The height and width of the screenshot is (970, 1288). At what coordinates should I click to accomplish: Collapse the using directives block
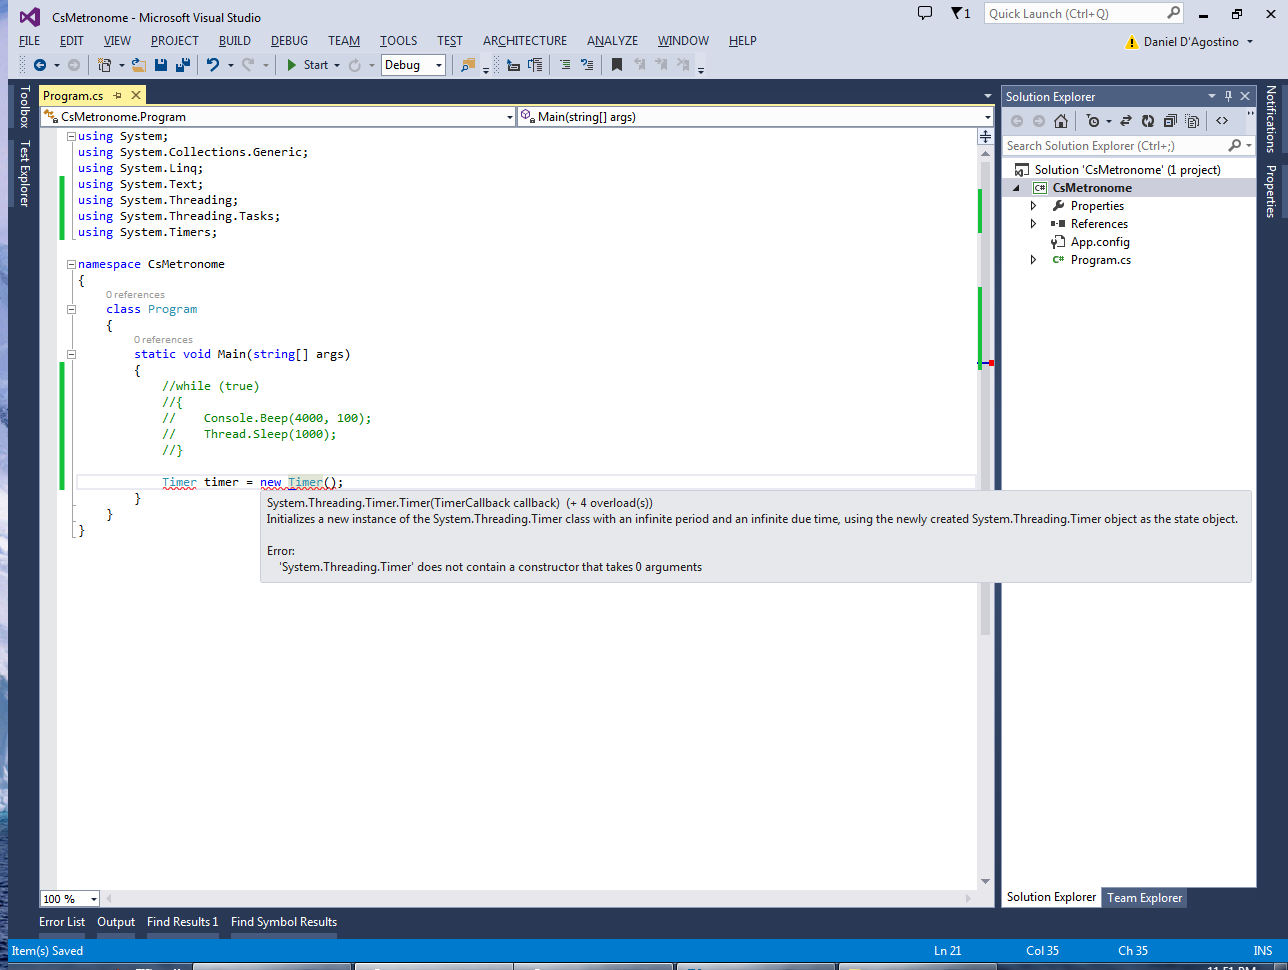click(71, 136)
